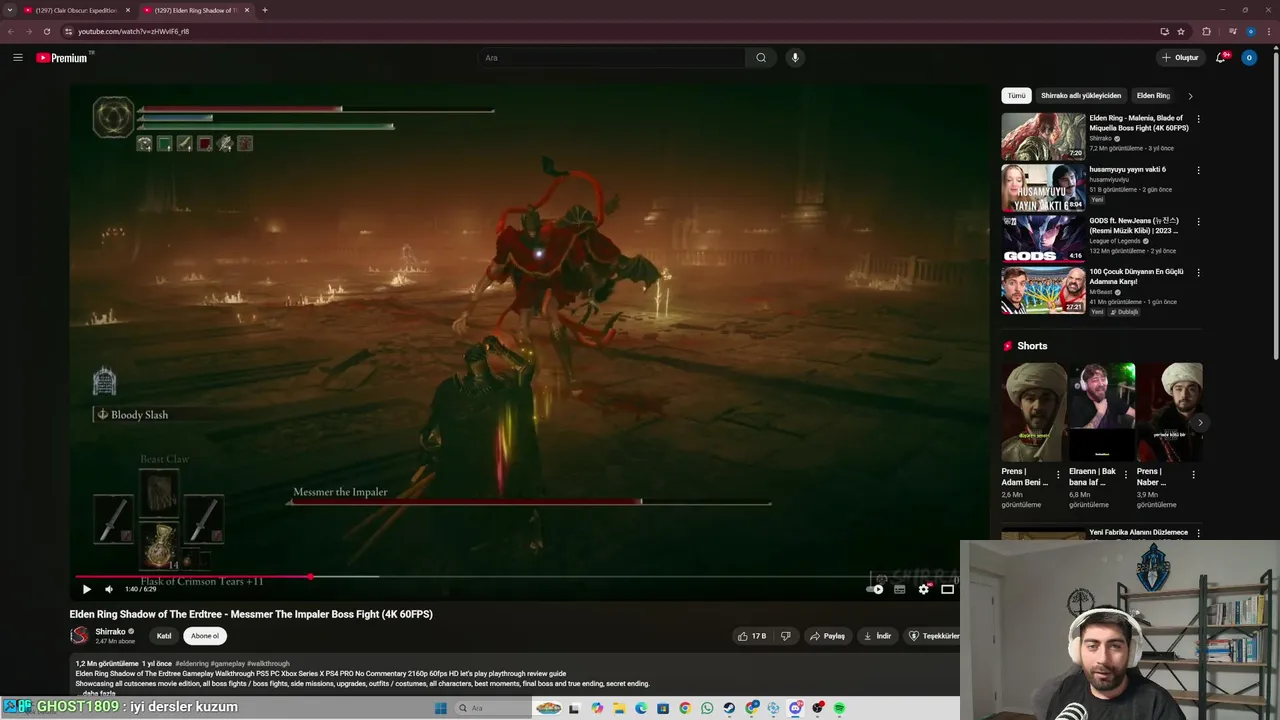Viewport: 1280px width, 720px height.
Task: Like the video with thumbs up
Action: pos(752,636)
